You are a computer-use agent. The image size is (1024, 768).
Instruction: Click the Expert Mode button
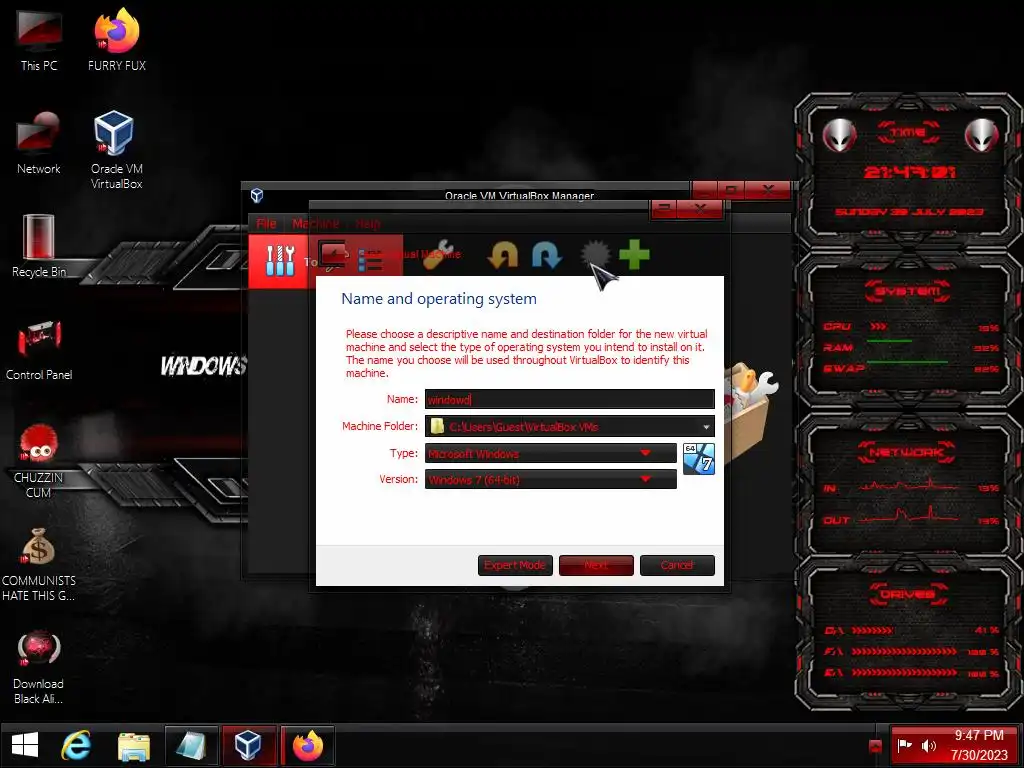click(515, 565)
